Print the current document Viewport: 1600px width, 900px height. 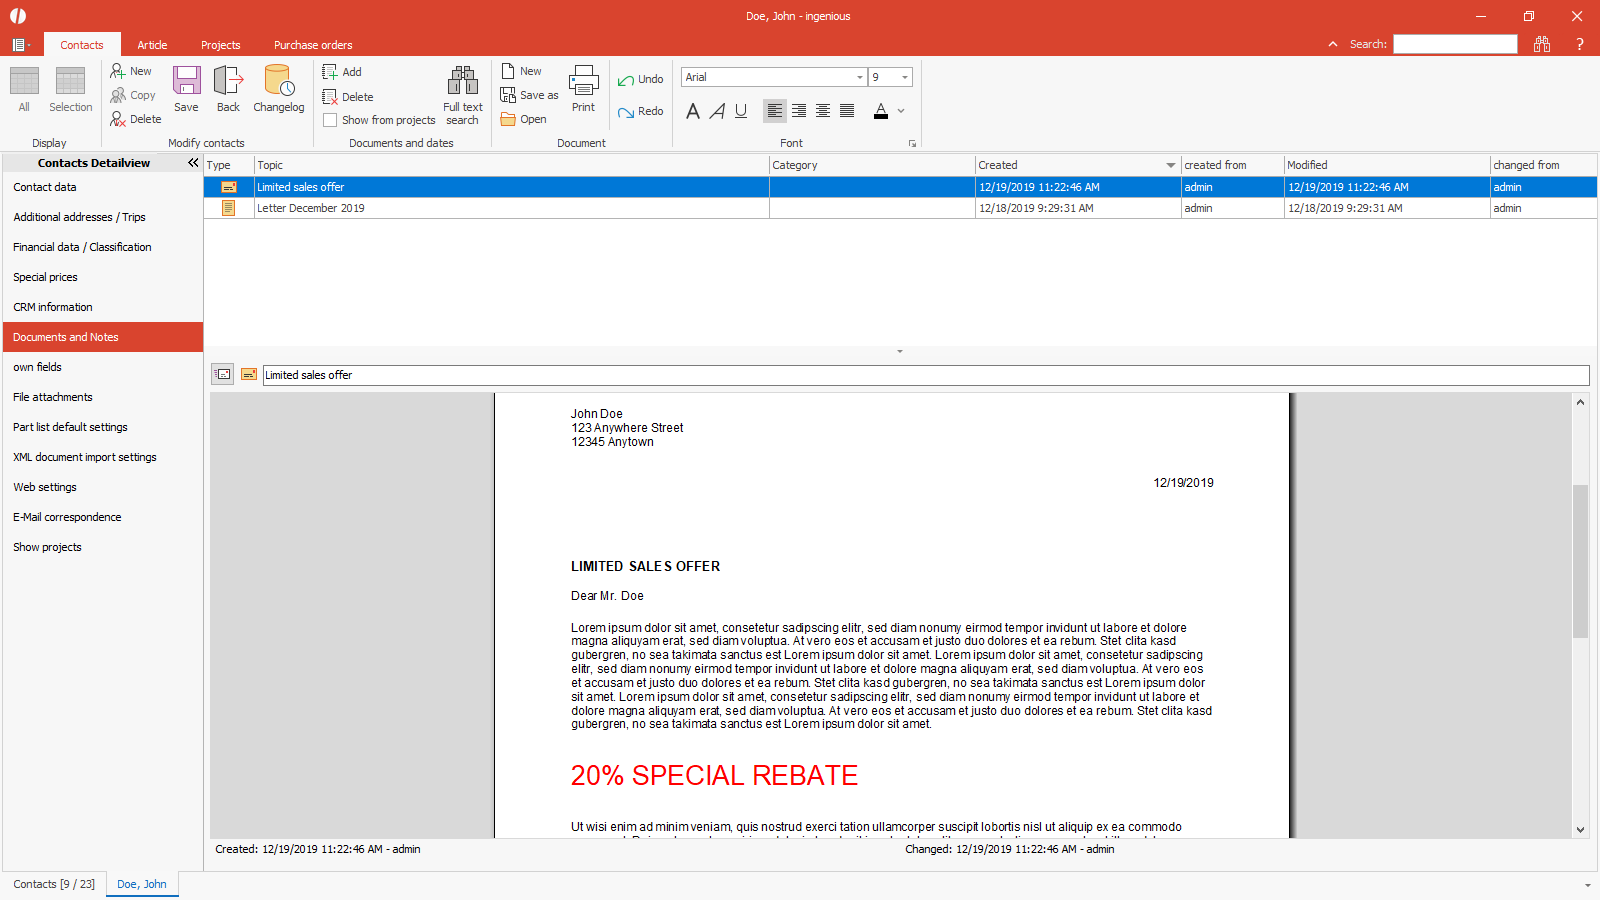tap(583, 88)
